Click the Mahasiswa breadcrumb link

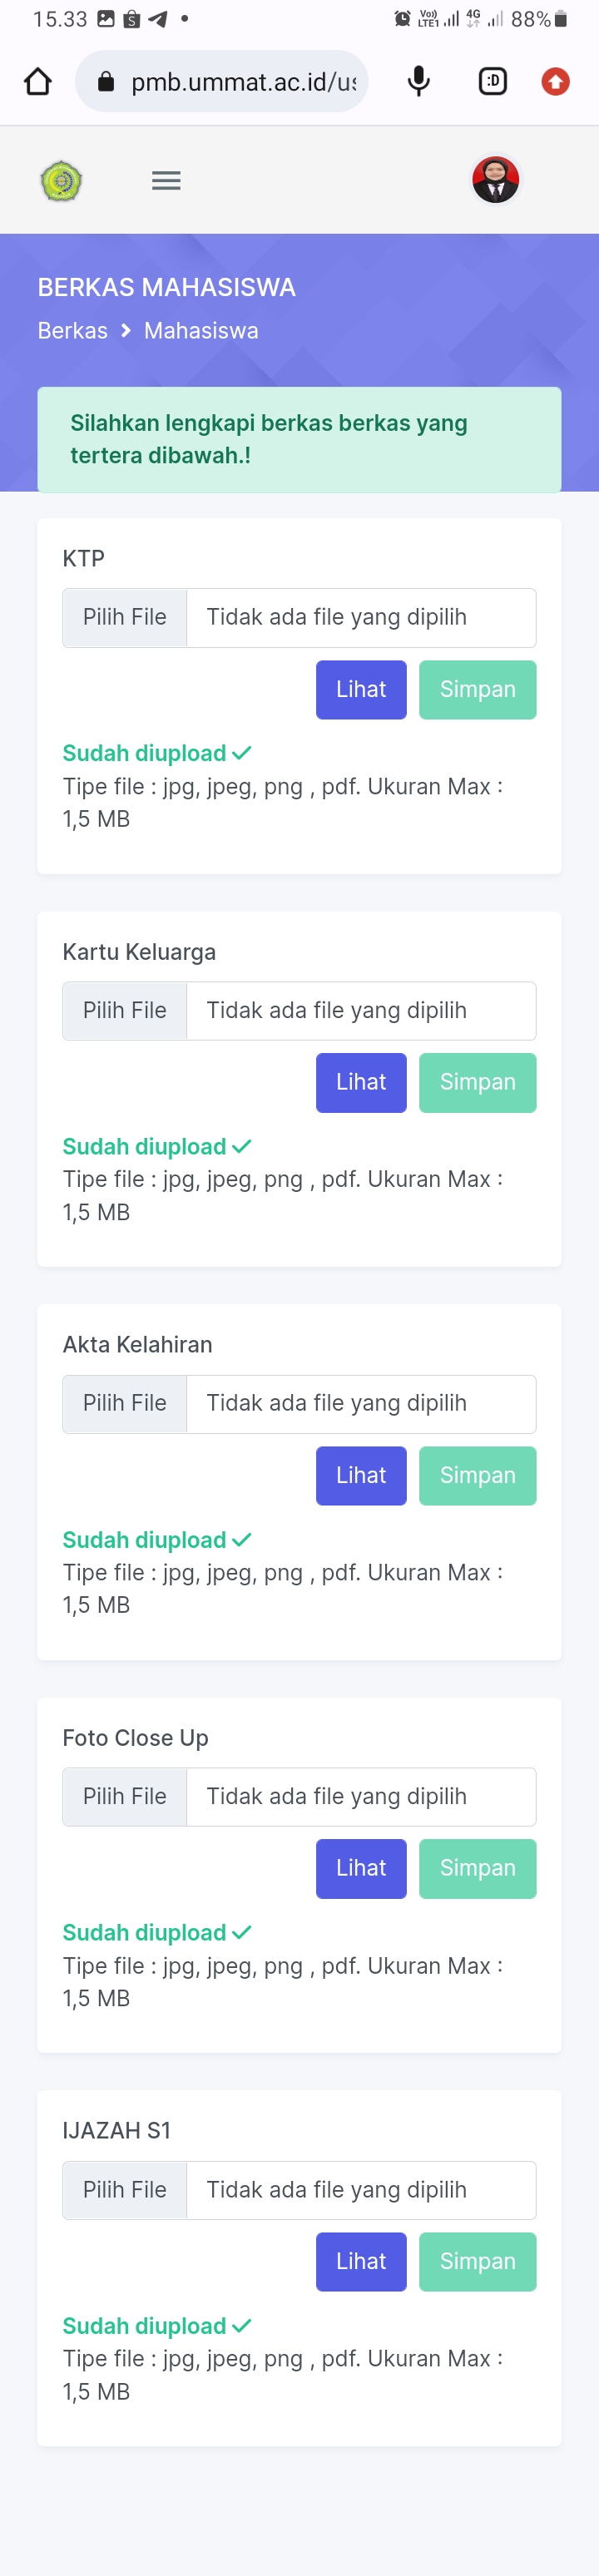(x=201, y=331)
